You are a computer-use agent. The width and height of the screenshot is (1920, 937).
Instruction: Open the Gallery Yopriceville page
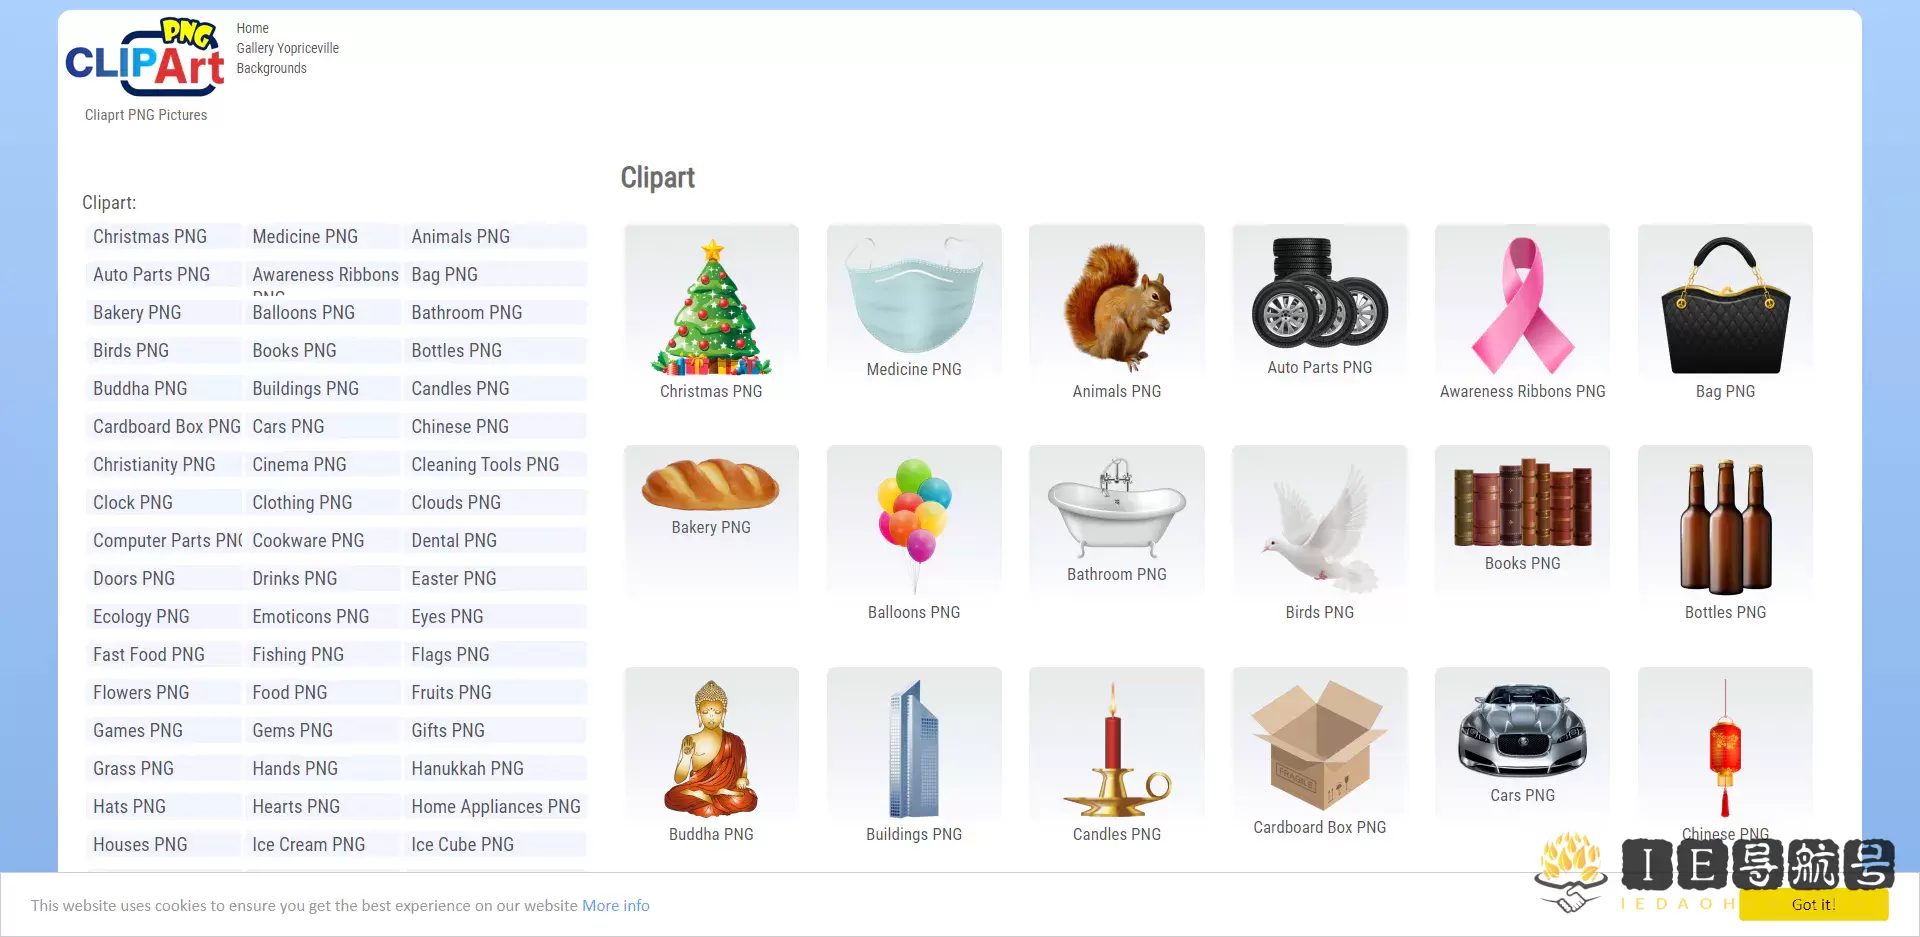287,47
